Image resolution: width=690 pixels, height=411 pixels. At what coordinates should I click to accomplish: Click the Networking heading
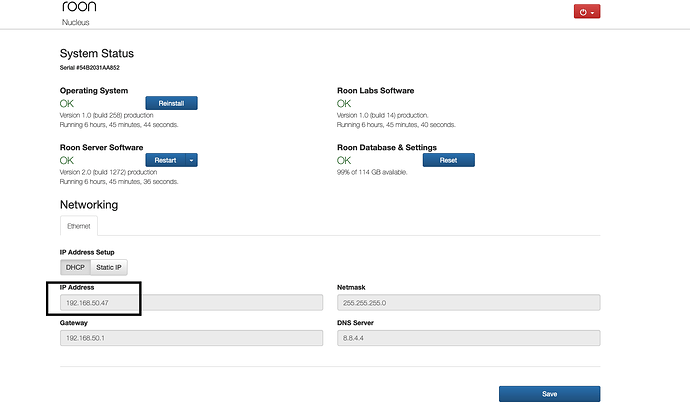tap(89, 205)
